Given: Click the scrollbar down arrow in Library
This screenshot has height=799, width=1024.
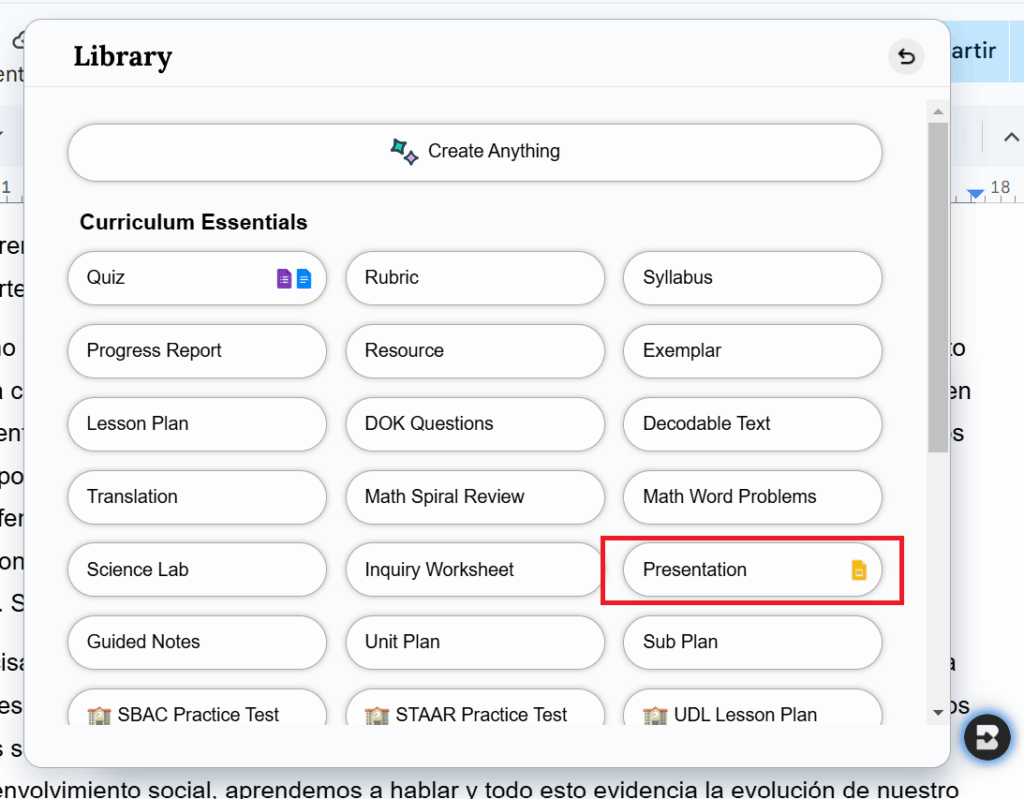Looking at the screenshot, I should point(937,712).
